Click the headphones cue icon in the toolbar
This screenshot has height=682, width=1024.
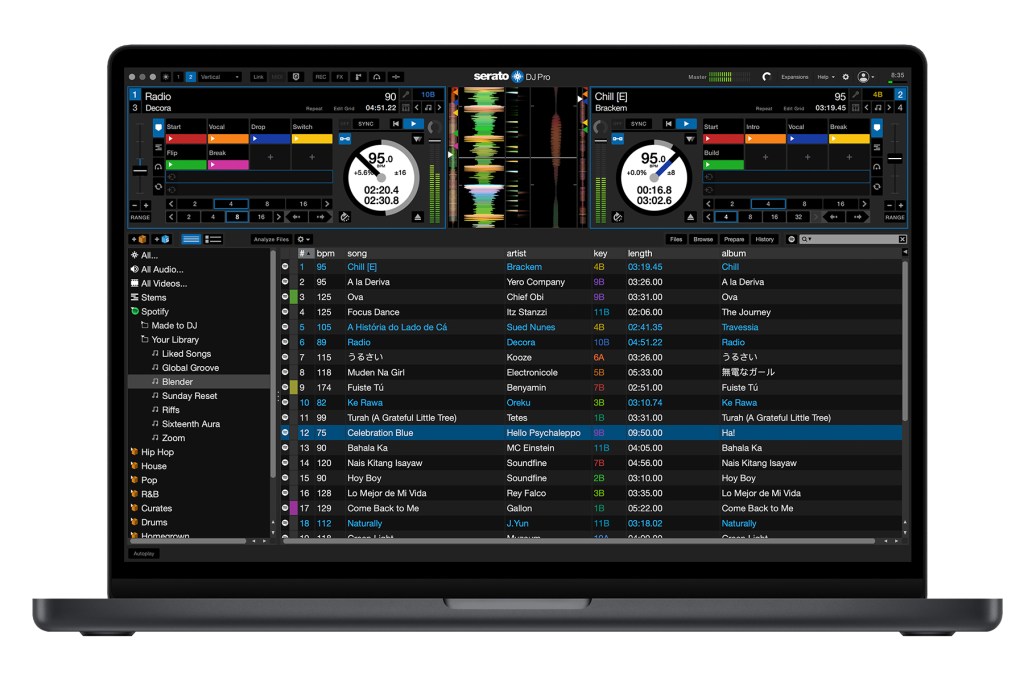pos(377,77)
